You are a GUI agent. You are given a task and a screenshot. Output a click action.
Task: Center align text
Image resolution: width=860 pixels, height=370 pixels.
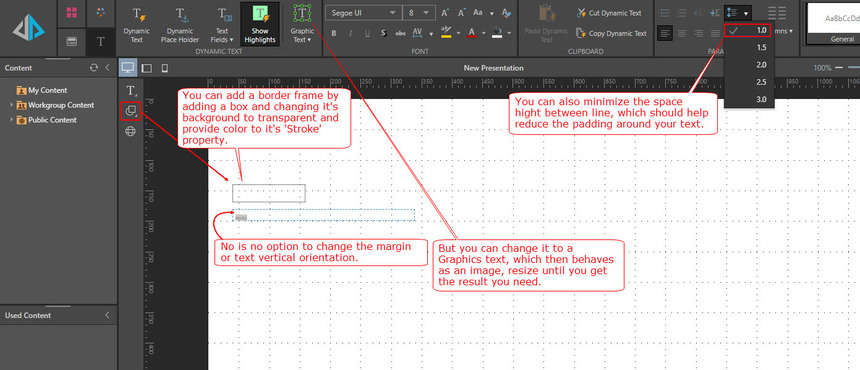tap(682, 33)
